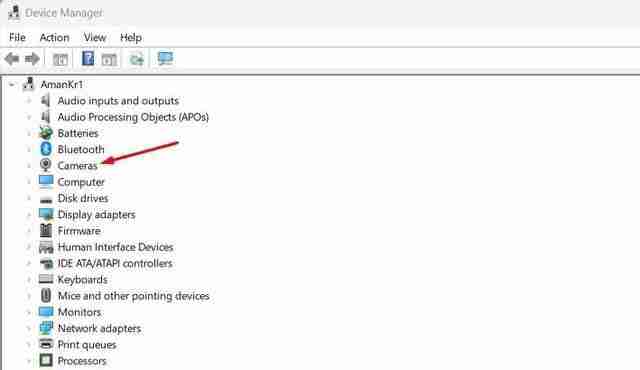Screen dimensions: 640x370
Task: Select Disk drives in the device tree
Action: point(83,198)
